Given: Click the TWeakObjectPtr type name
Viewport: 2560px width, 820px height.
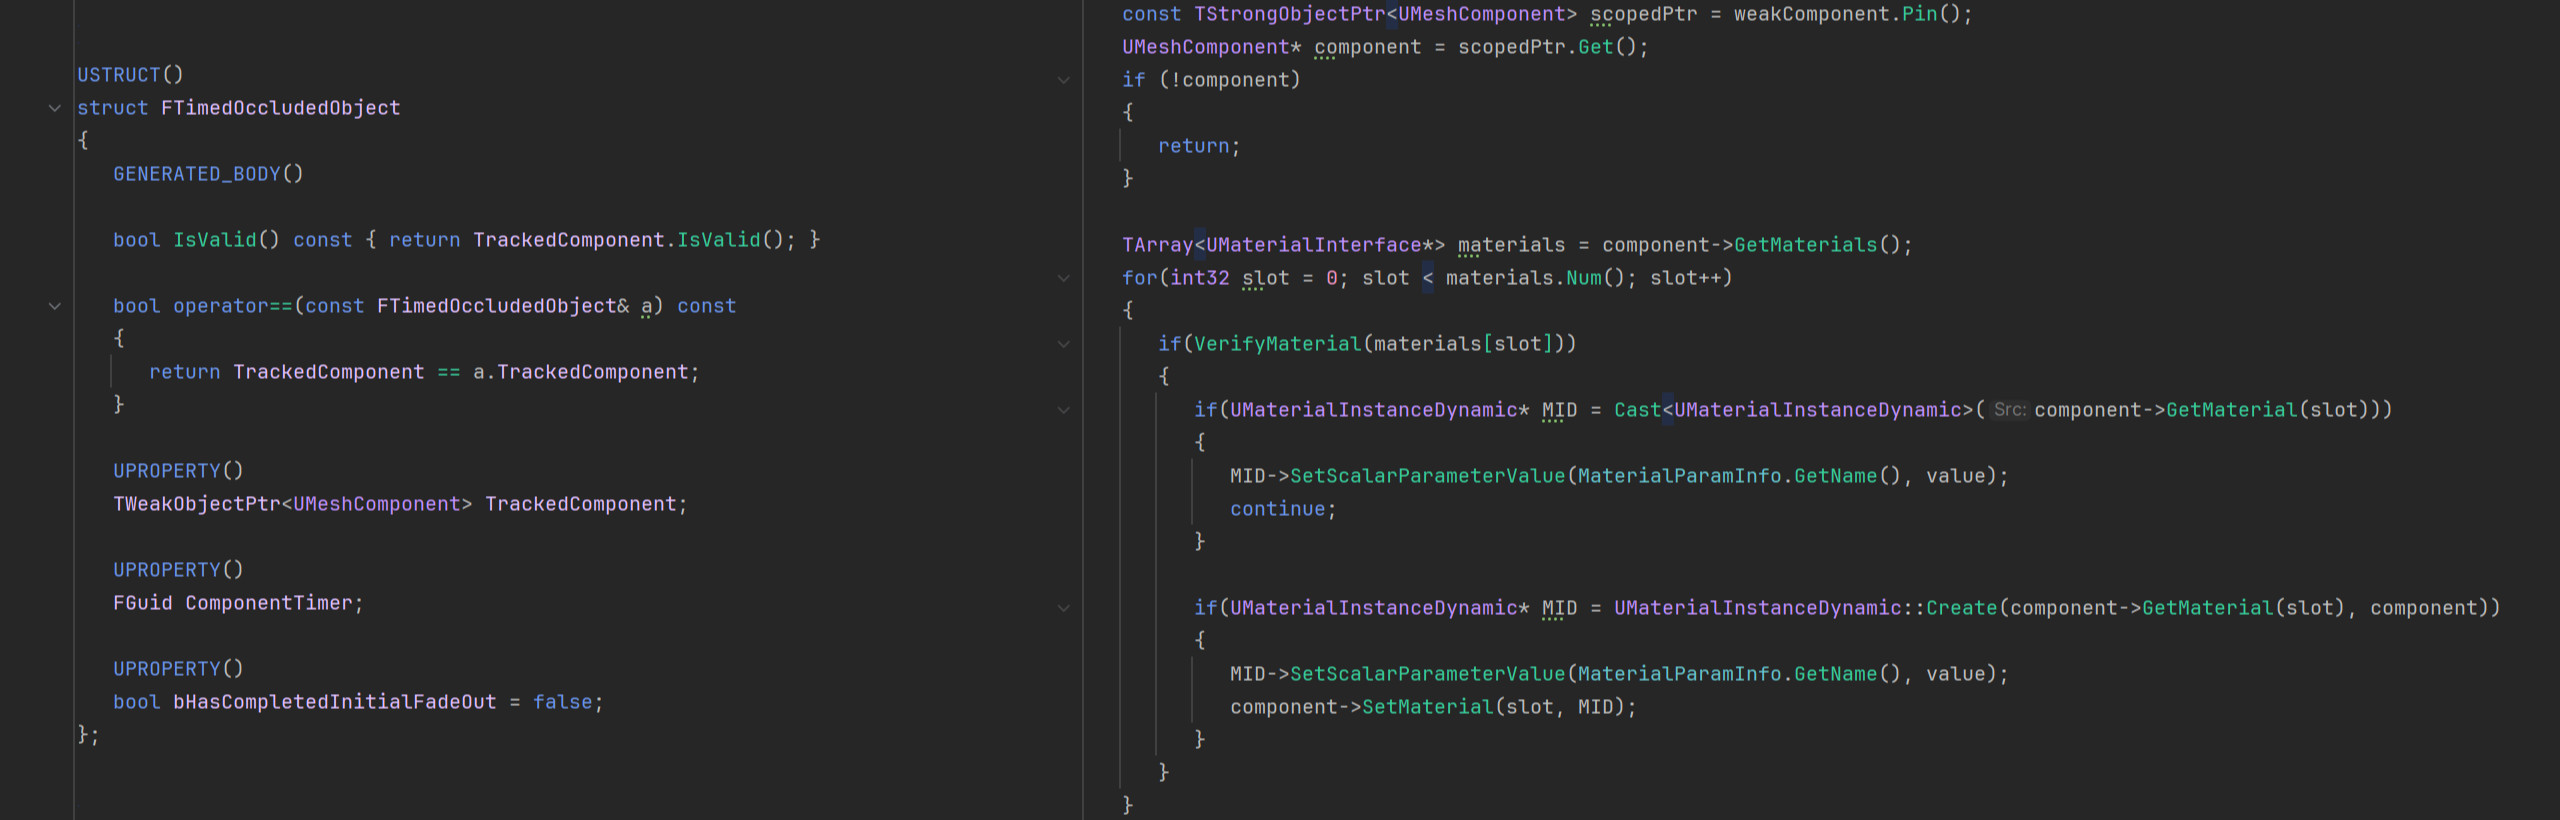Looking at the screenshot, I should (197, 504).
